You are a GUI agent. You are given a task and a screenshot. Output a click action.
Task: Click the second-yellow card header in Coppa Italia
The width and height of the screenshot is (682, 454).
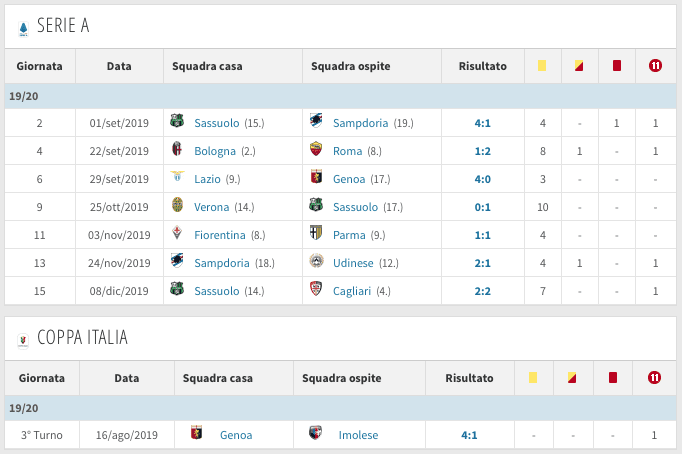[571, 379]
